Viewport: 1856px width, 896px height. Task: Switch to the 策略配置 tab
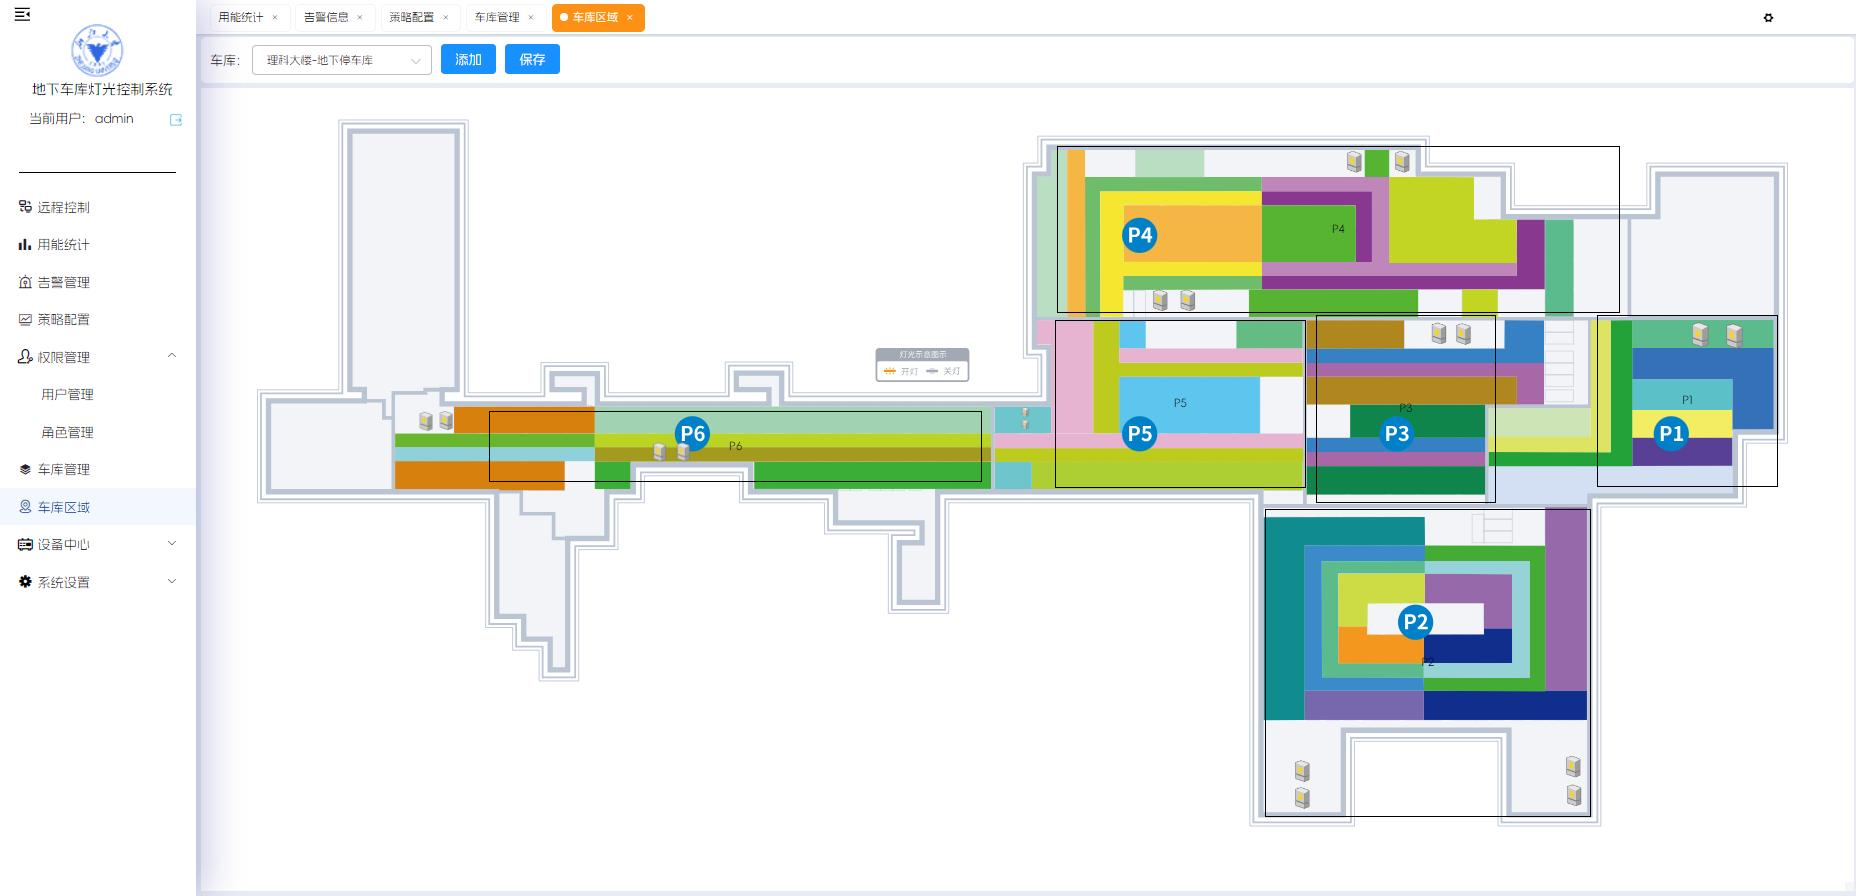[411, 17]
